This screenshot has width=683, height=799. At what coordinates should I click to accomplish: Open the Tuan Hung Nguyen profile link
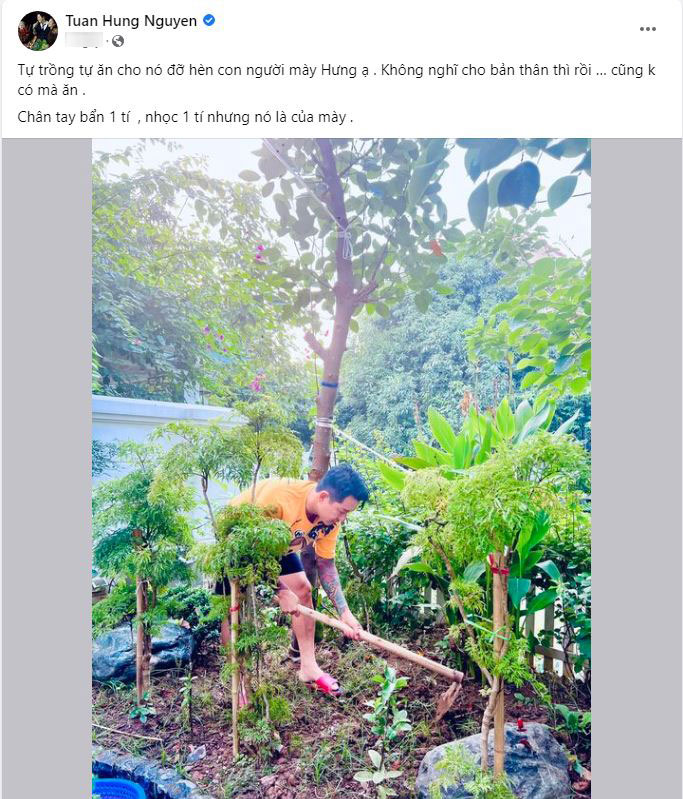(x=131, y=21)
